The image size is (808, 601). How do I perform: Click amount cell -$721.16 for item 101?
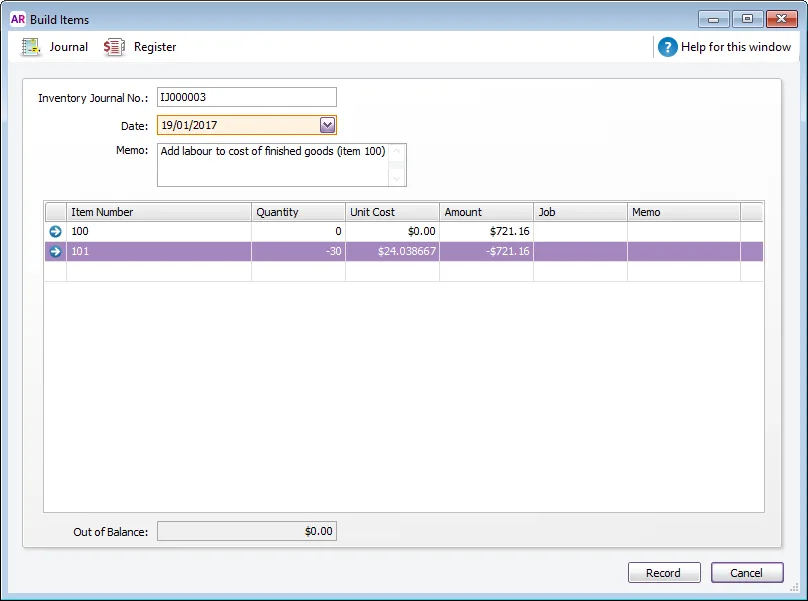tap(486, 252)
